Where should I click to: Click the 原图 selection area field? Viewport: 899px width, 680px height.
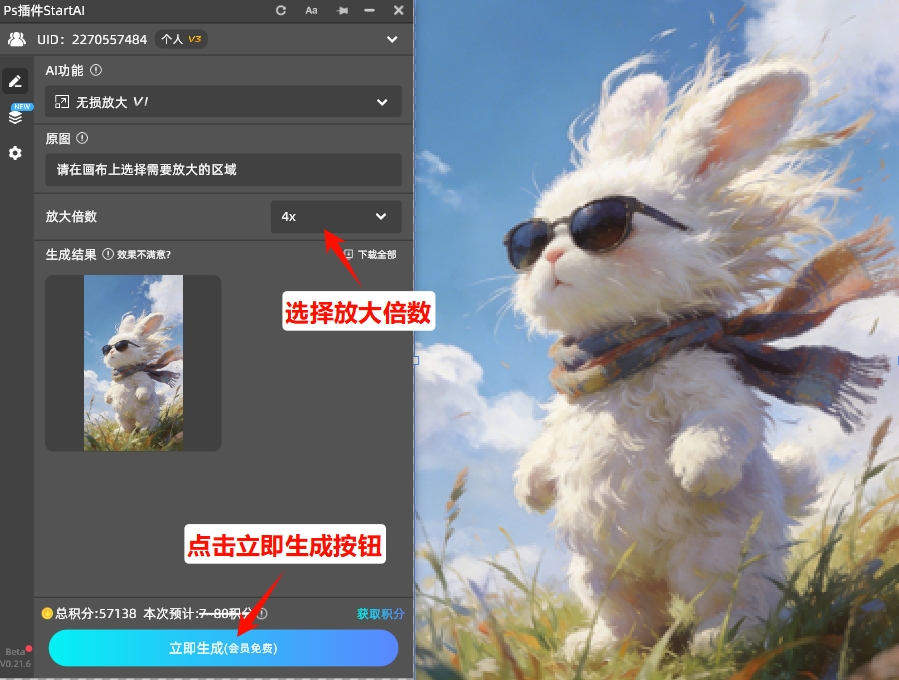pyautogui.click(x=222, y=170)
